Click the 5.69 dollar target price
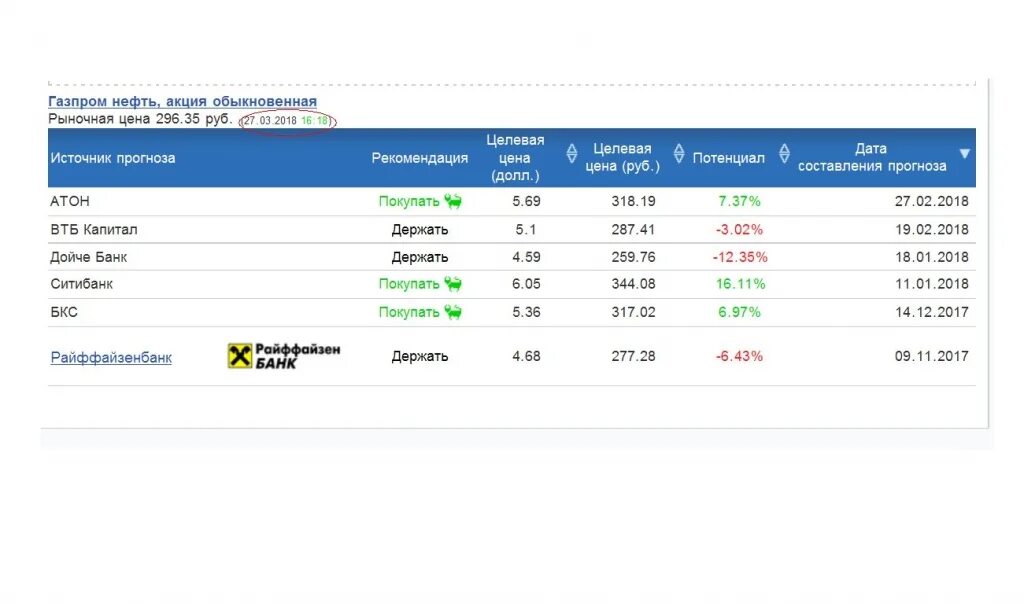Image resolution: width=1024 pixels, height=604 pixels. tap(526, 201)
